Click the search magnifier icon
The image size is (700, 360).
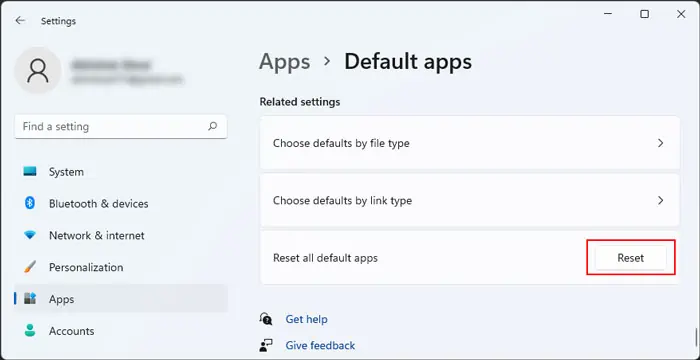click(x=212, y=126)
